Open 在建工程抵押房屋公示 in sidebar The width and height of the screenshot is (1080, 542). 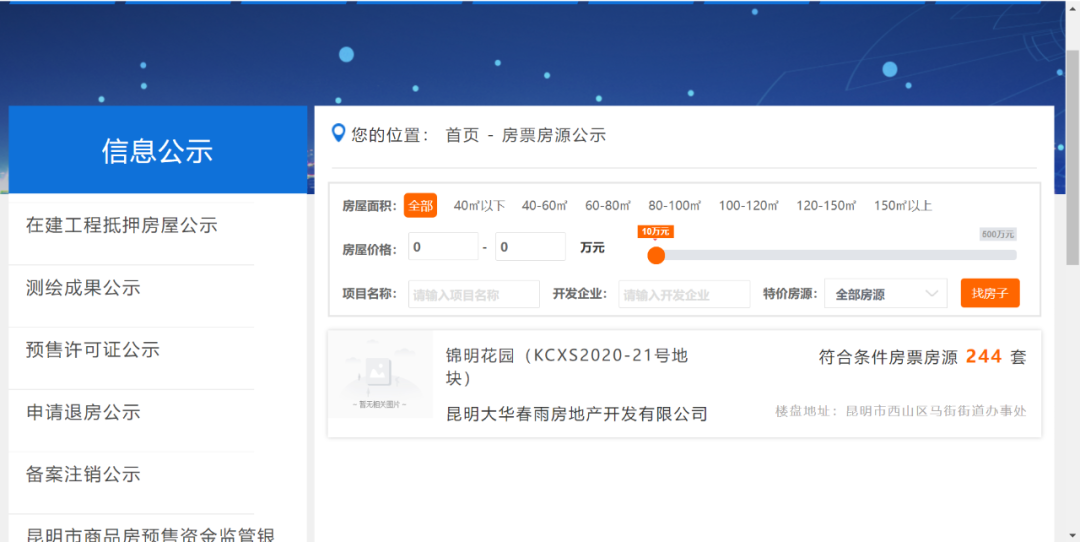[x=122, y=226]
